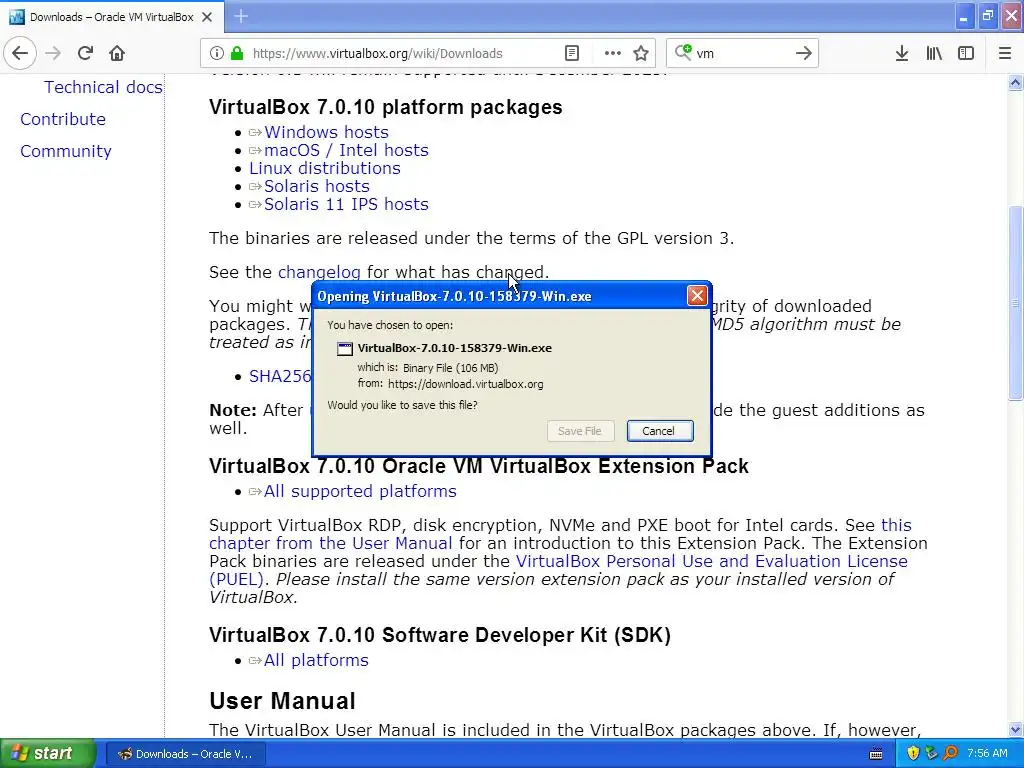The height and width of the screenshot is (768, 1024).
Task: Cancel the file download dialog
Action: click(660, 431)
